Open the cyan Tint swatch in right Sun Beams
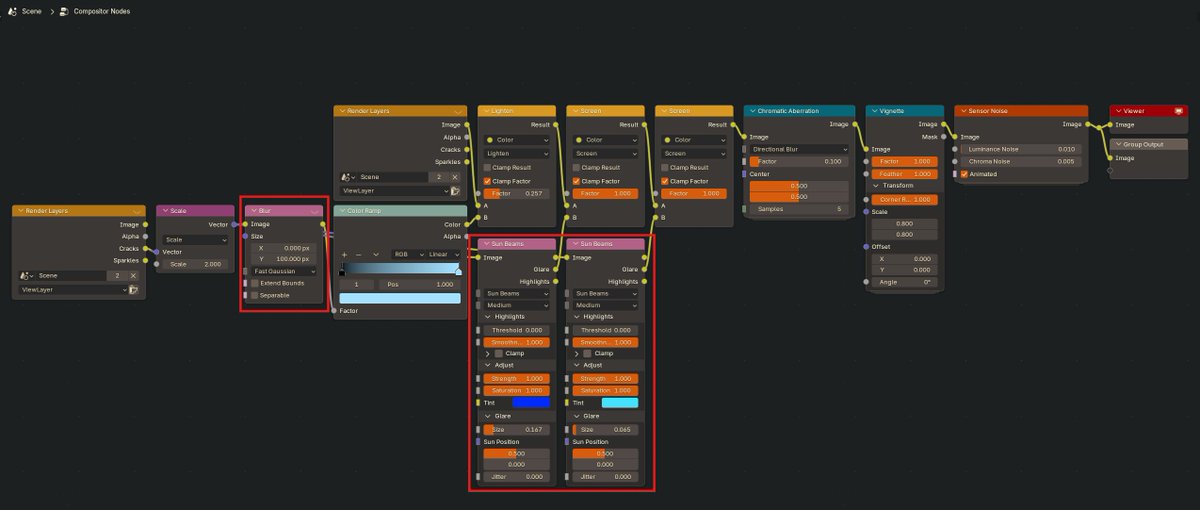The height and width of the screenshot is (510, 1200). click(x=619, y=403)
